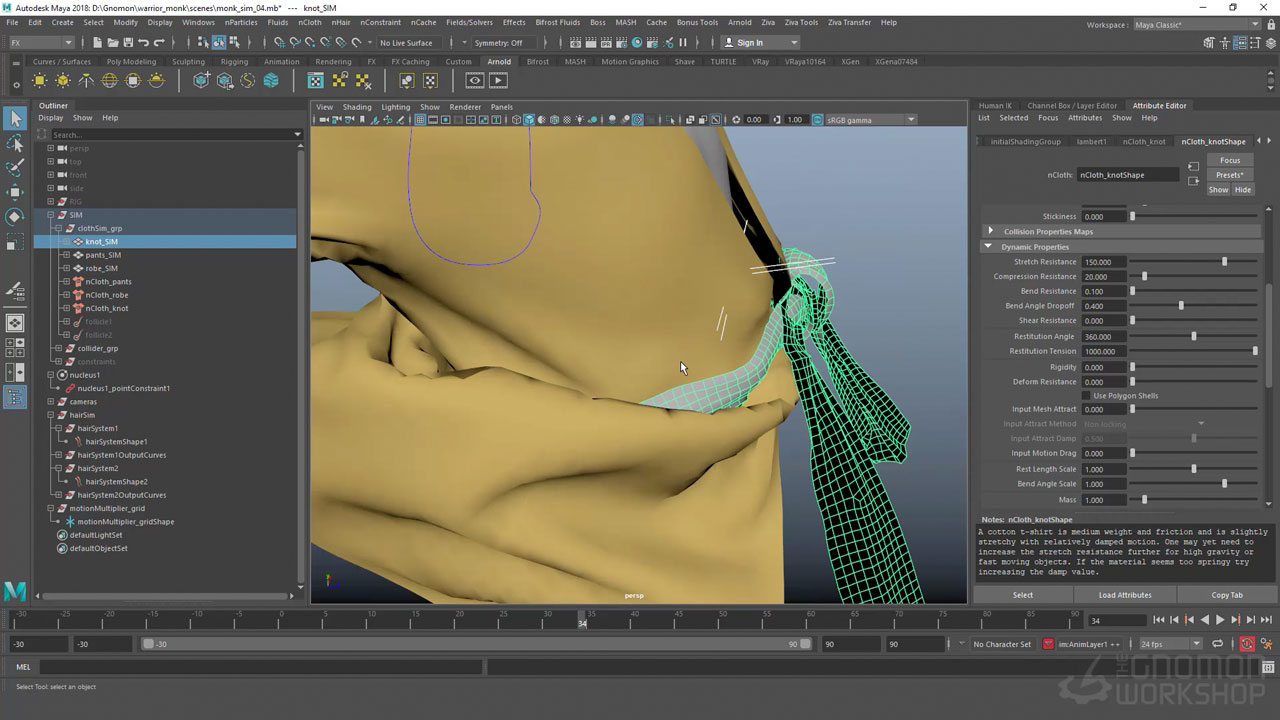The image size is (1280, 720).
Task: Click the Arnold skydome light shelf icon
Action: click(109, 81)
